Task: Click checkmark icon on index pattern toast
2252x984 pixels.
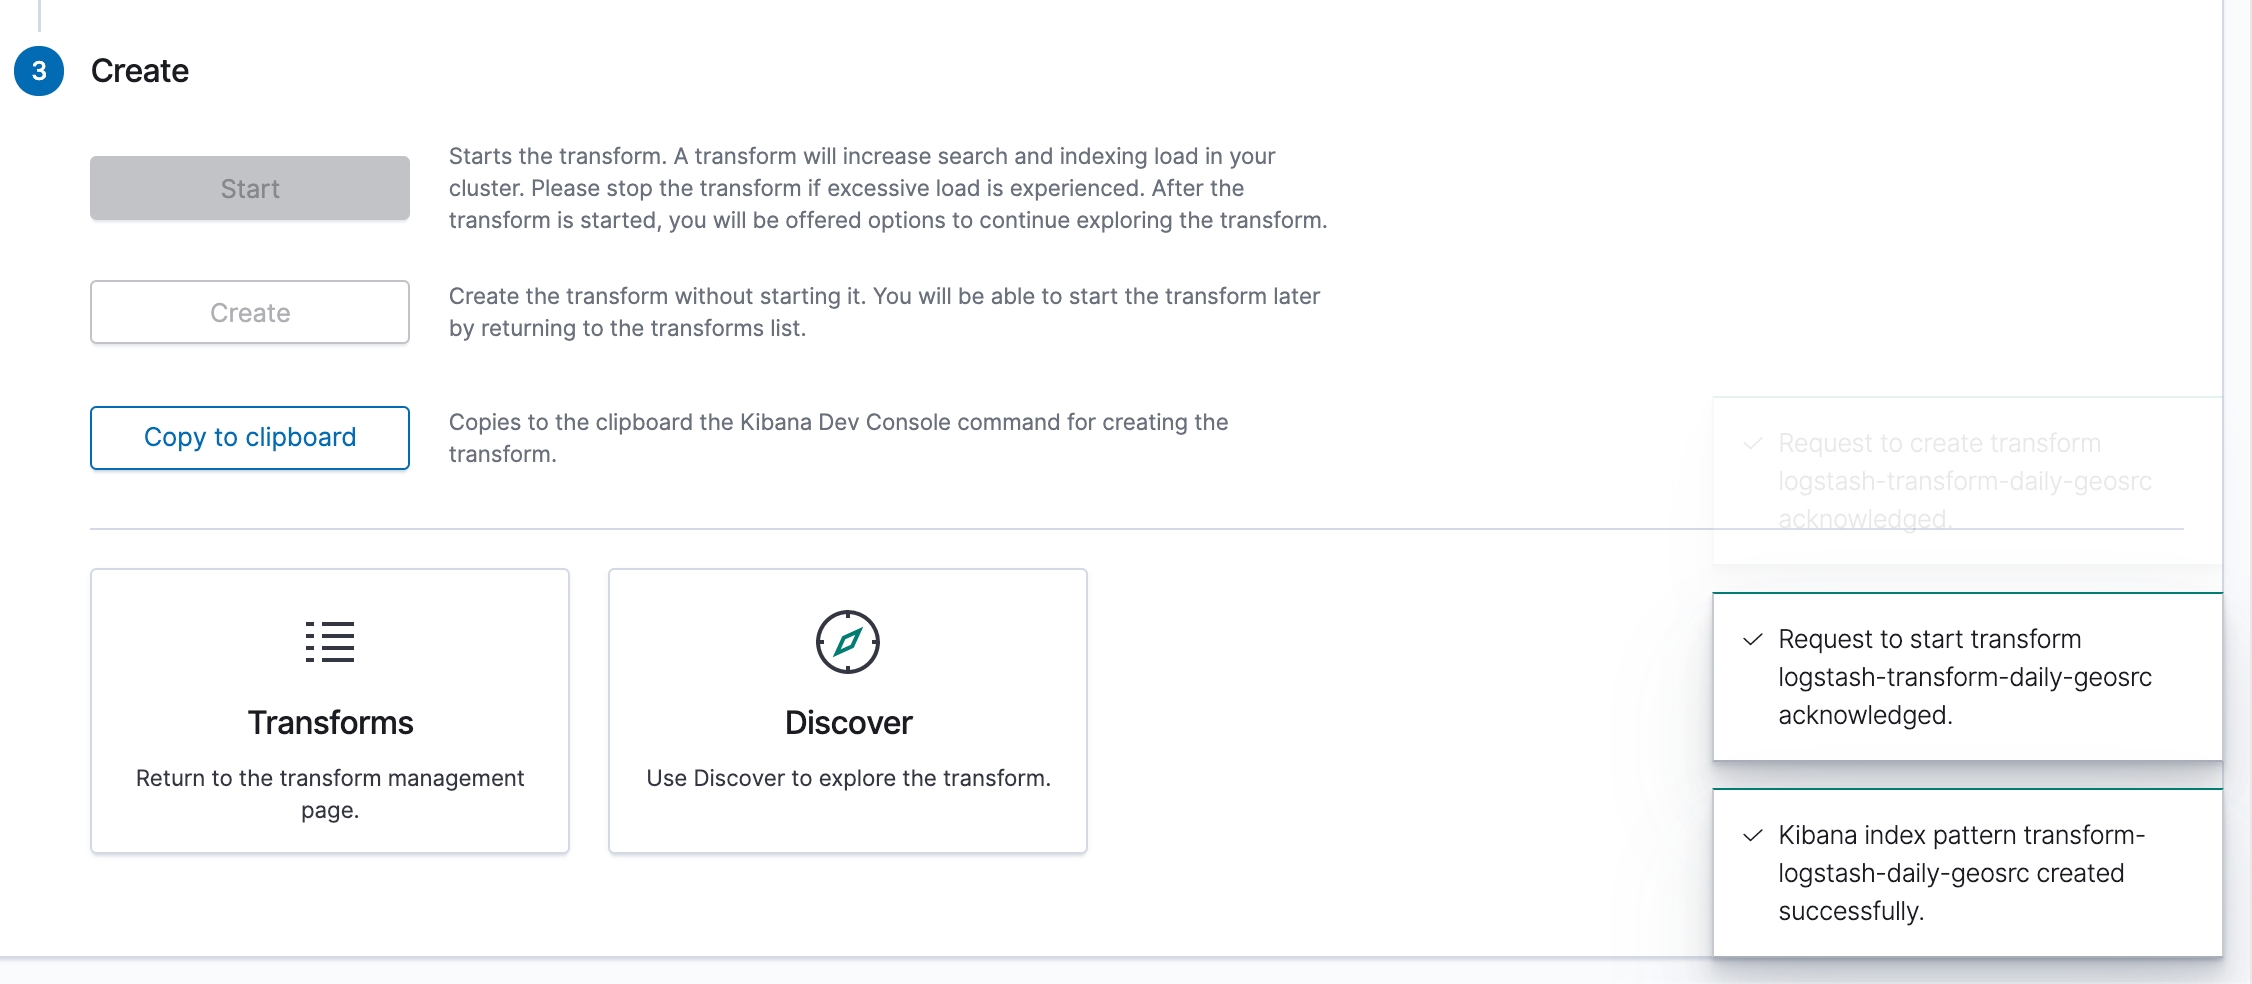Action: click(1752, 836)
